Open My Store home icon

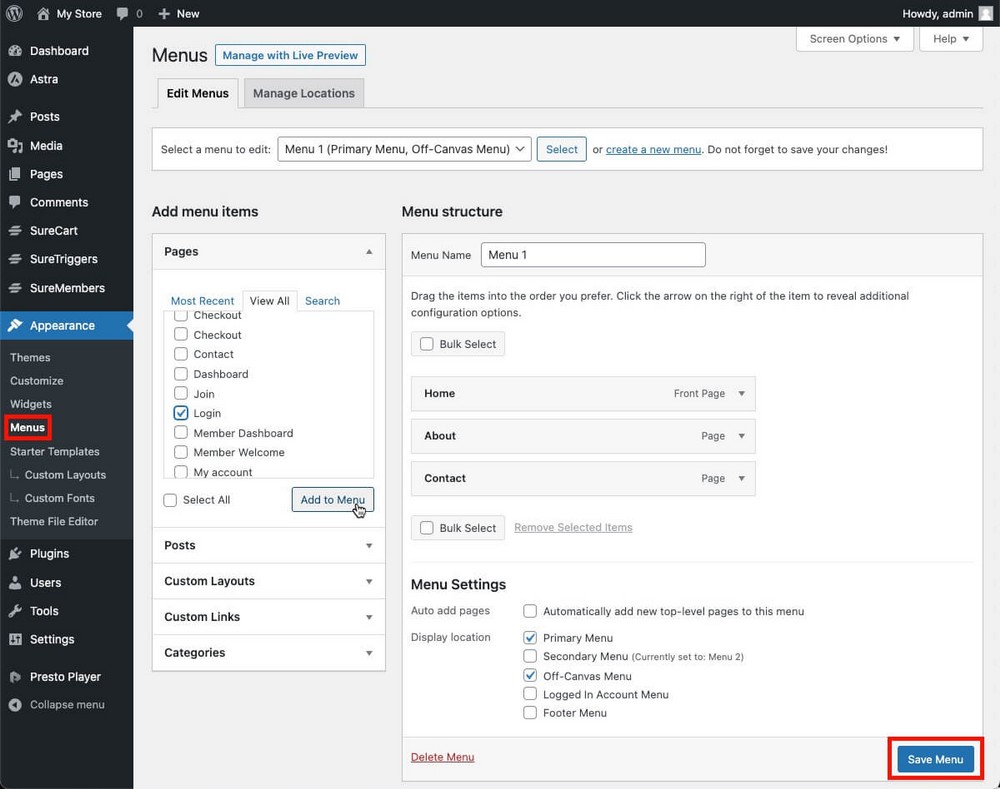43,13
